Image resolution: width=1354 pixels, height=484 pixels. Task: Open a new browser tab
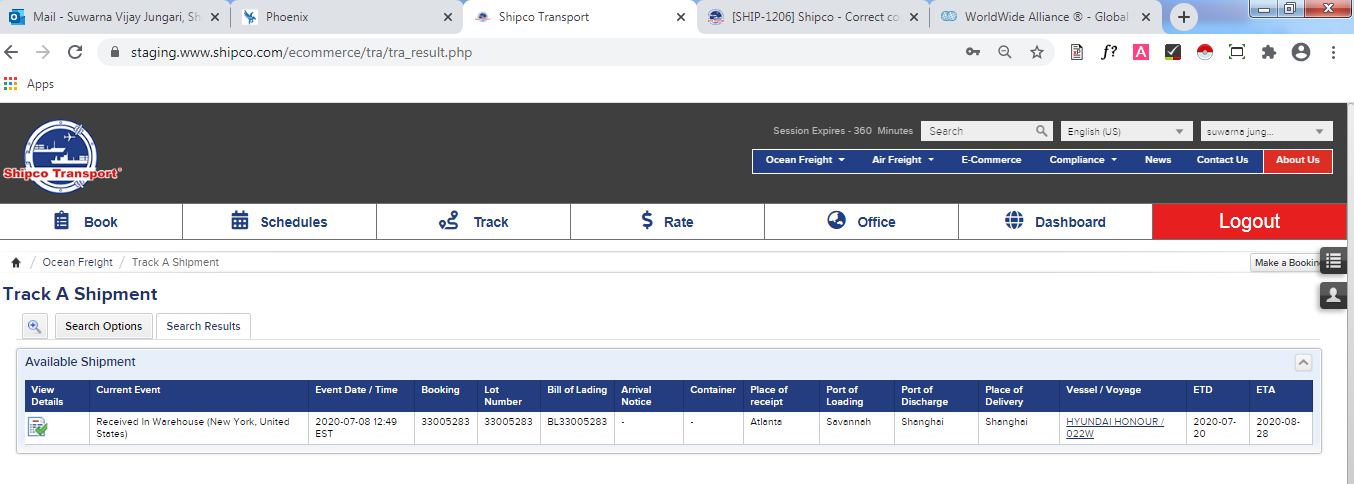pos(1184,17)
